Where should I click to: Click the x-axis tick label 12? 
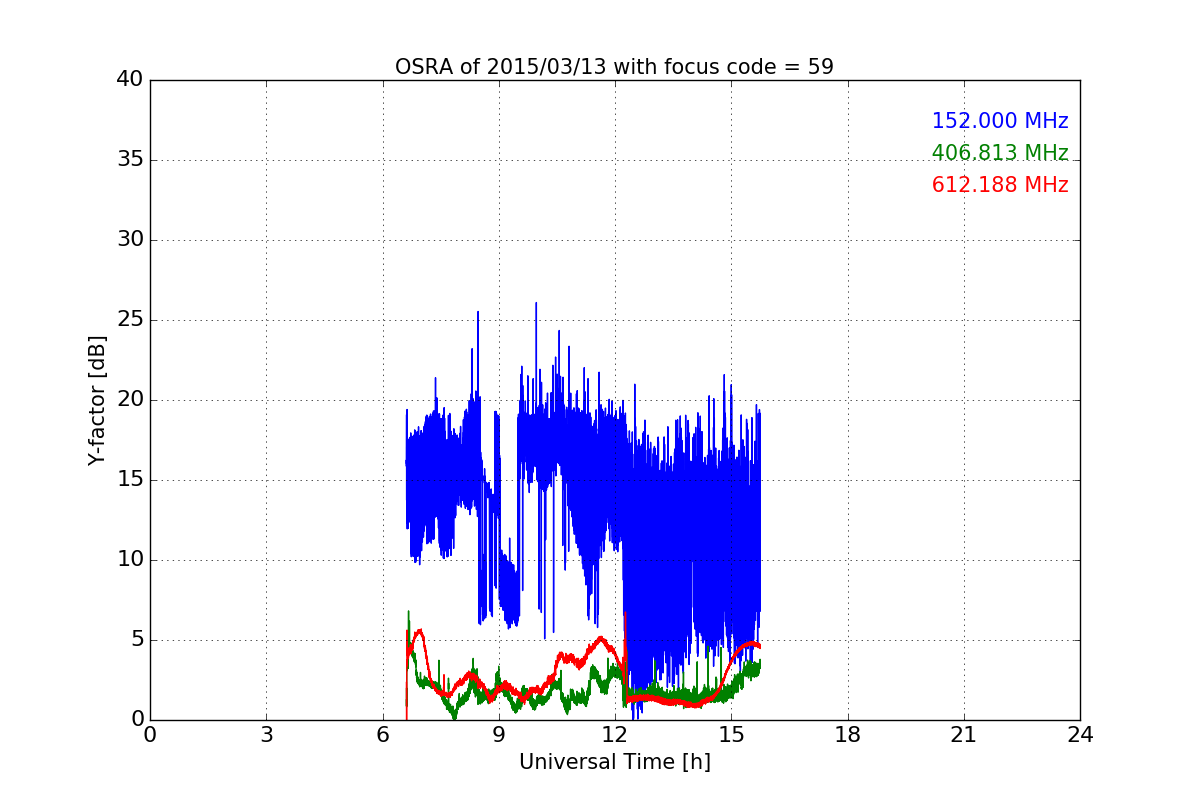[x=615, y=735]
